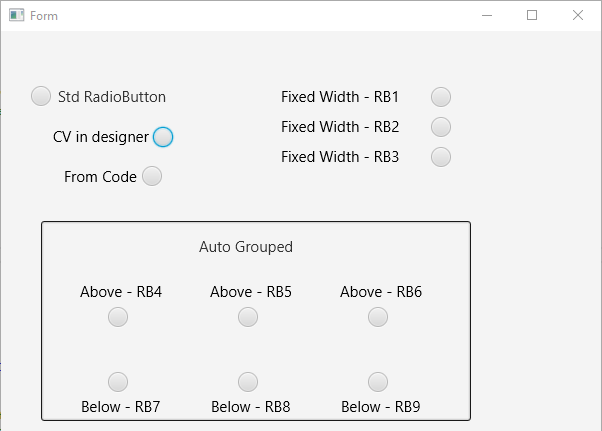Click the Below - RB8 text label
The width and height of the screenshot is (602, 431).
(251, 406)
